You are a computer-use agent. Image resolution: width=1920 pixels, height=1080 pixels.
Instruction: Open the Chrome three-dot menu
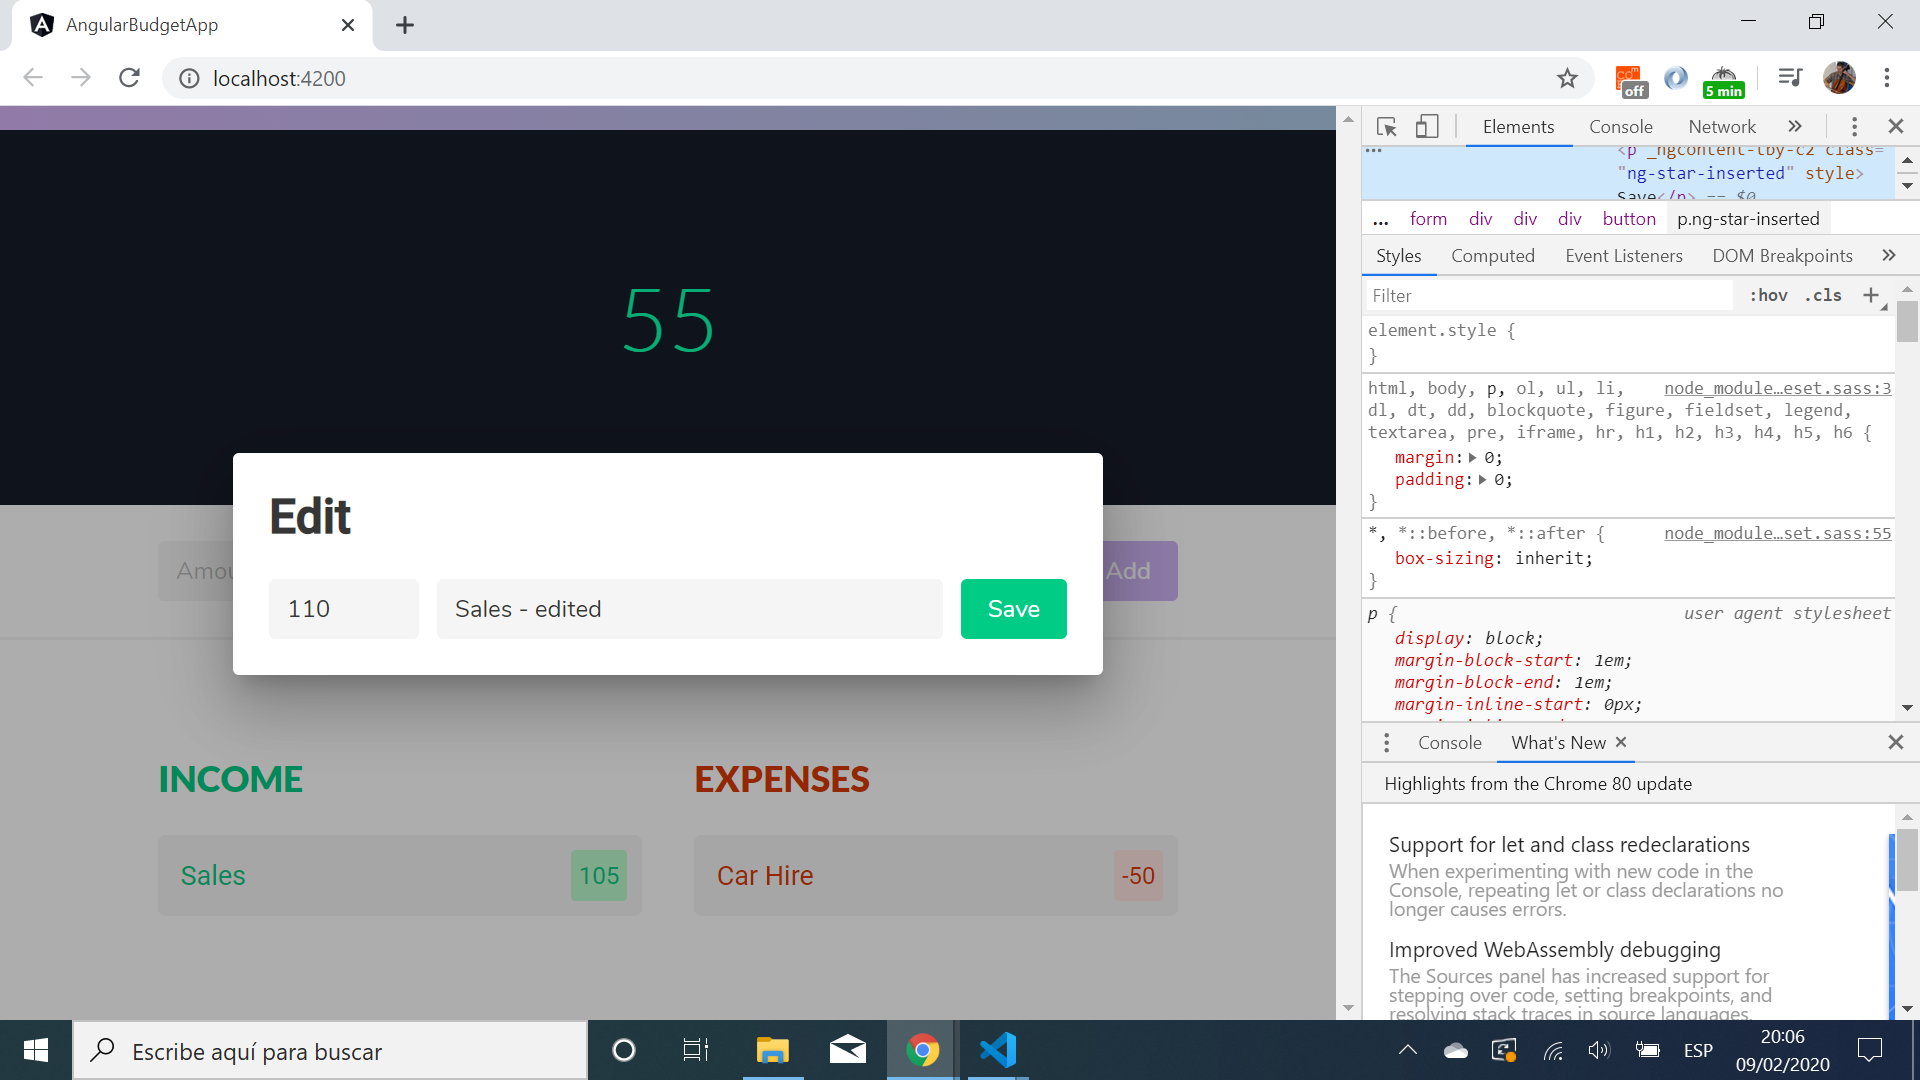point(1886,78)
